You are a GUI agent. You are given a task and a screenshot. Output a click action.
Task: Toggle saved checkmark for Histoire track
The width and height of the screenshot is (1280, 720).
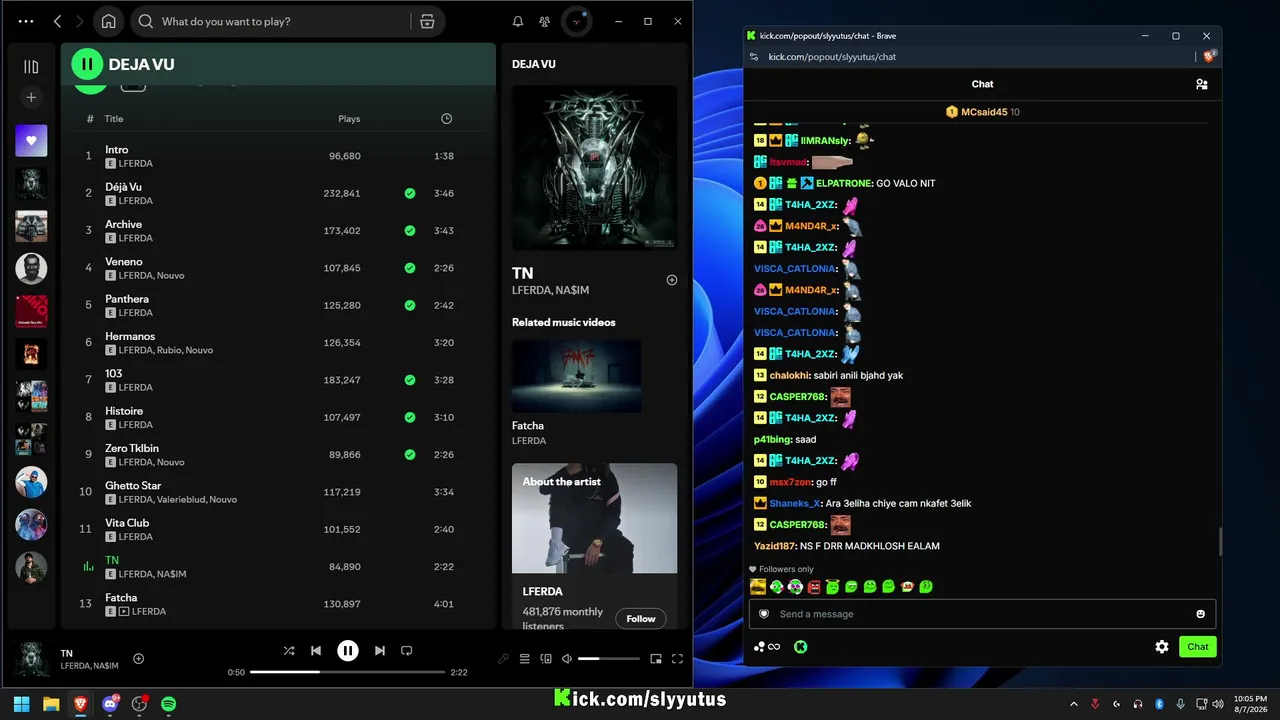click(x=410, y=417)
